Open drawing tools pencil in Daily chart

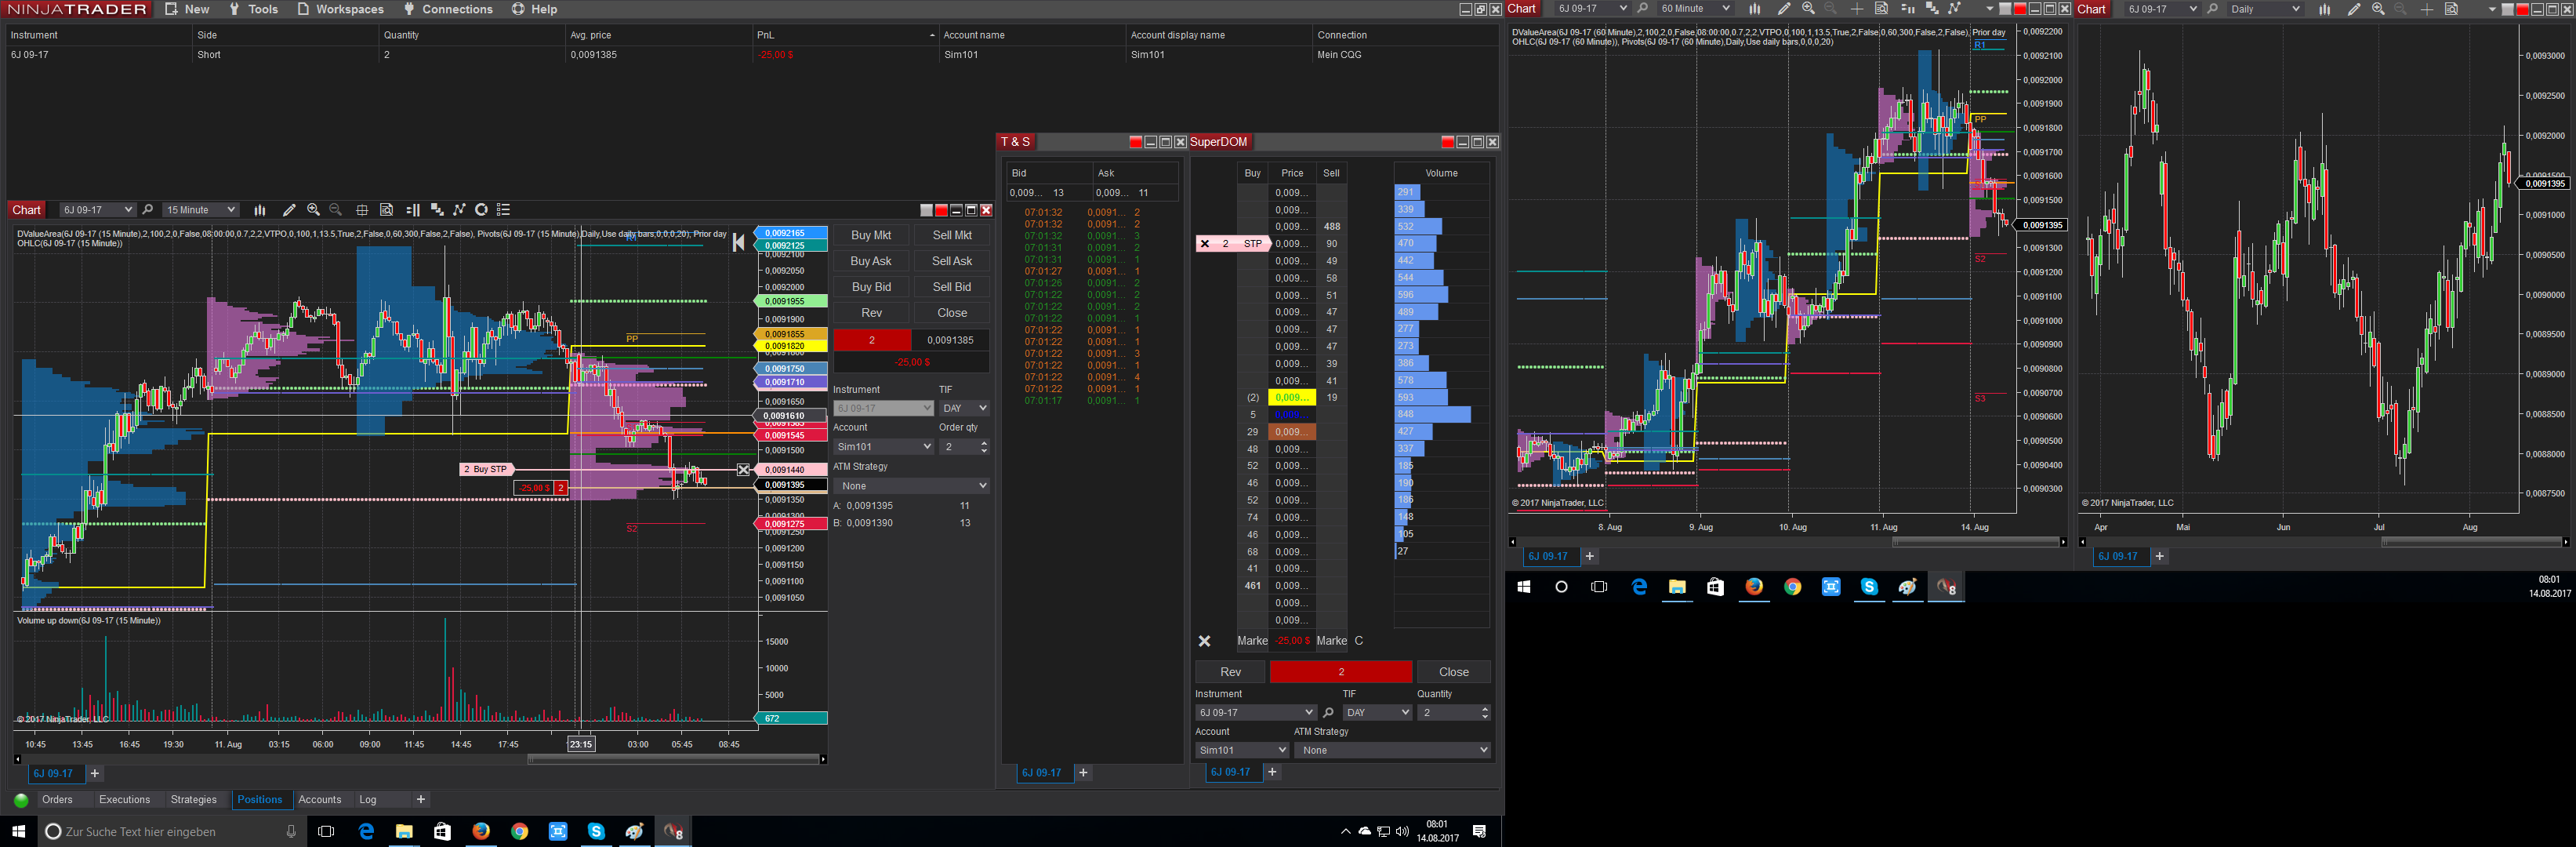2354,9
